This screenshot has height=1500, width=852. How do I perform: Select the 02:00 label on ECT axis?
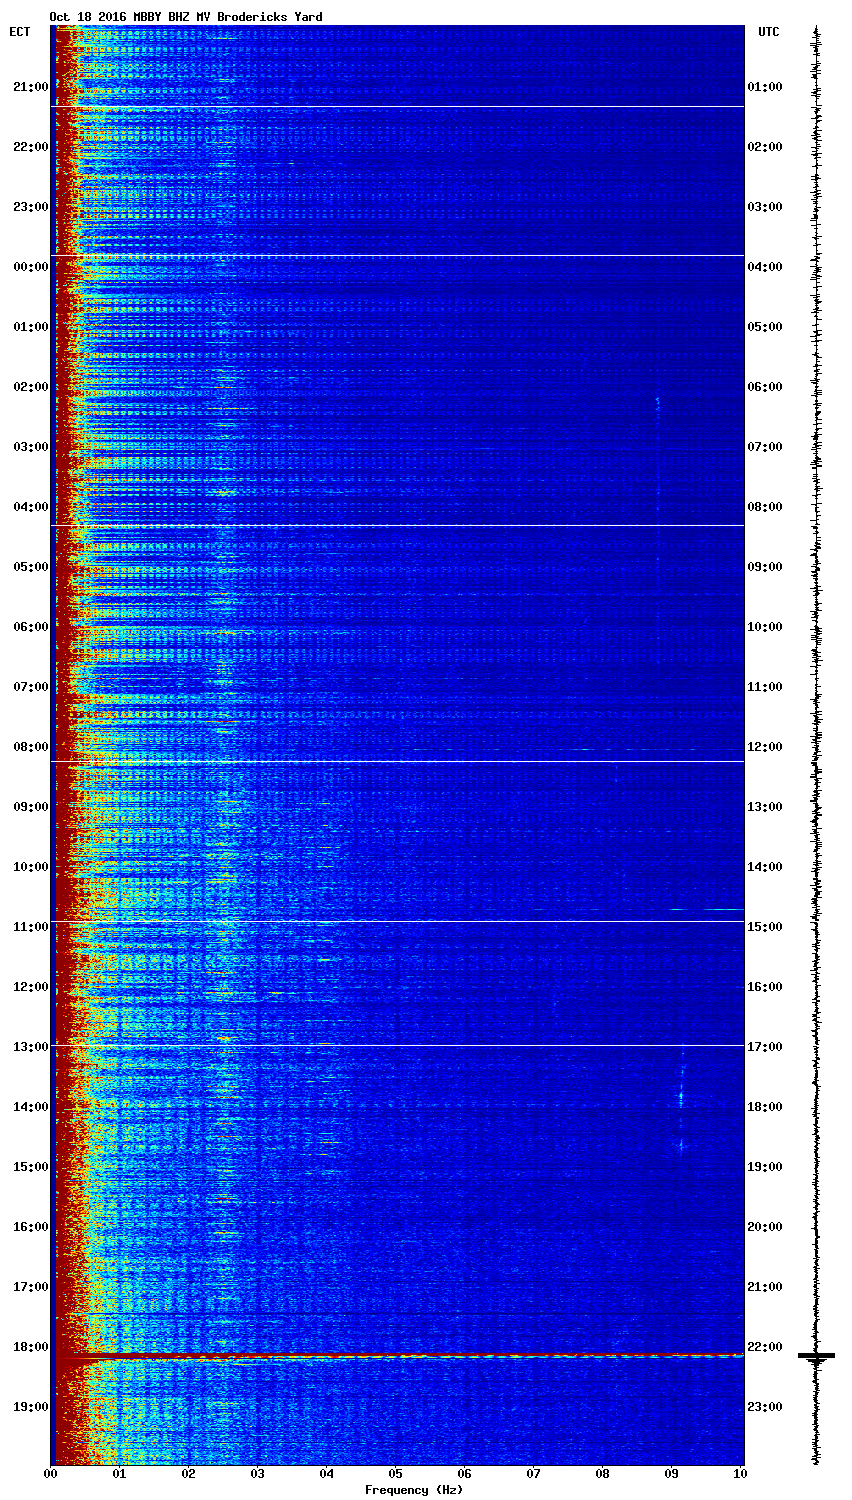30,387
